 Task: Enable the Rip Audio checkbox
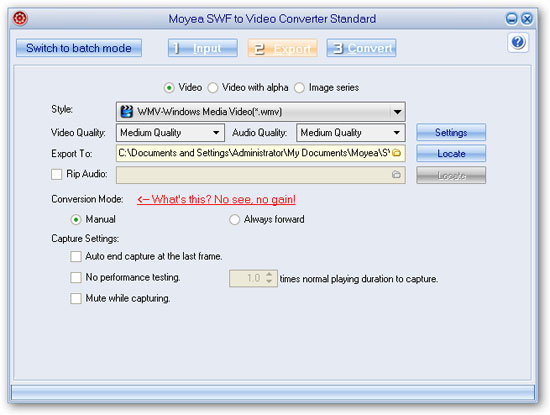point(56,174)
